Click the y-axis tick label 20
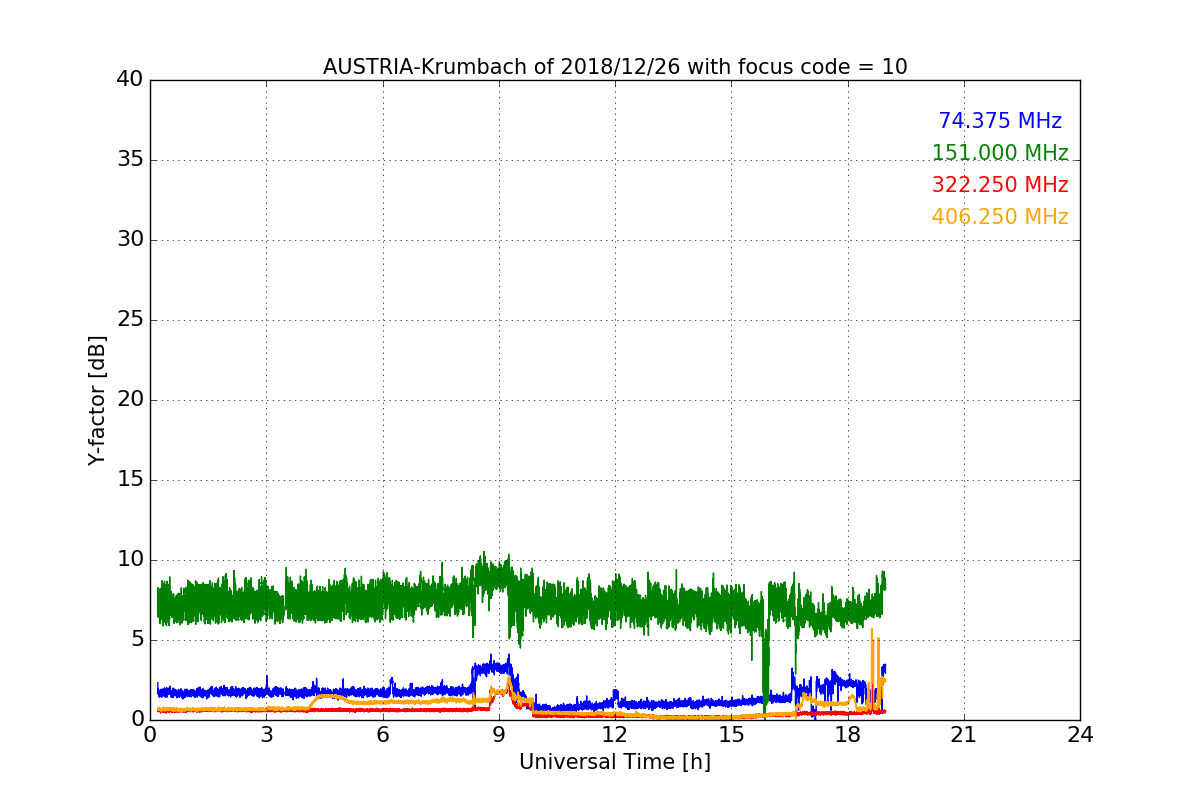This screenshot has width=1200, height=800. click(130, 400)
